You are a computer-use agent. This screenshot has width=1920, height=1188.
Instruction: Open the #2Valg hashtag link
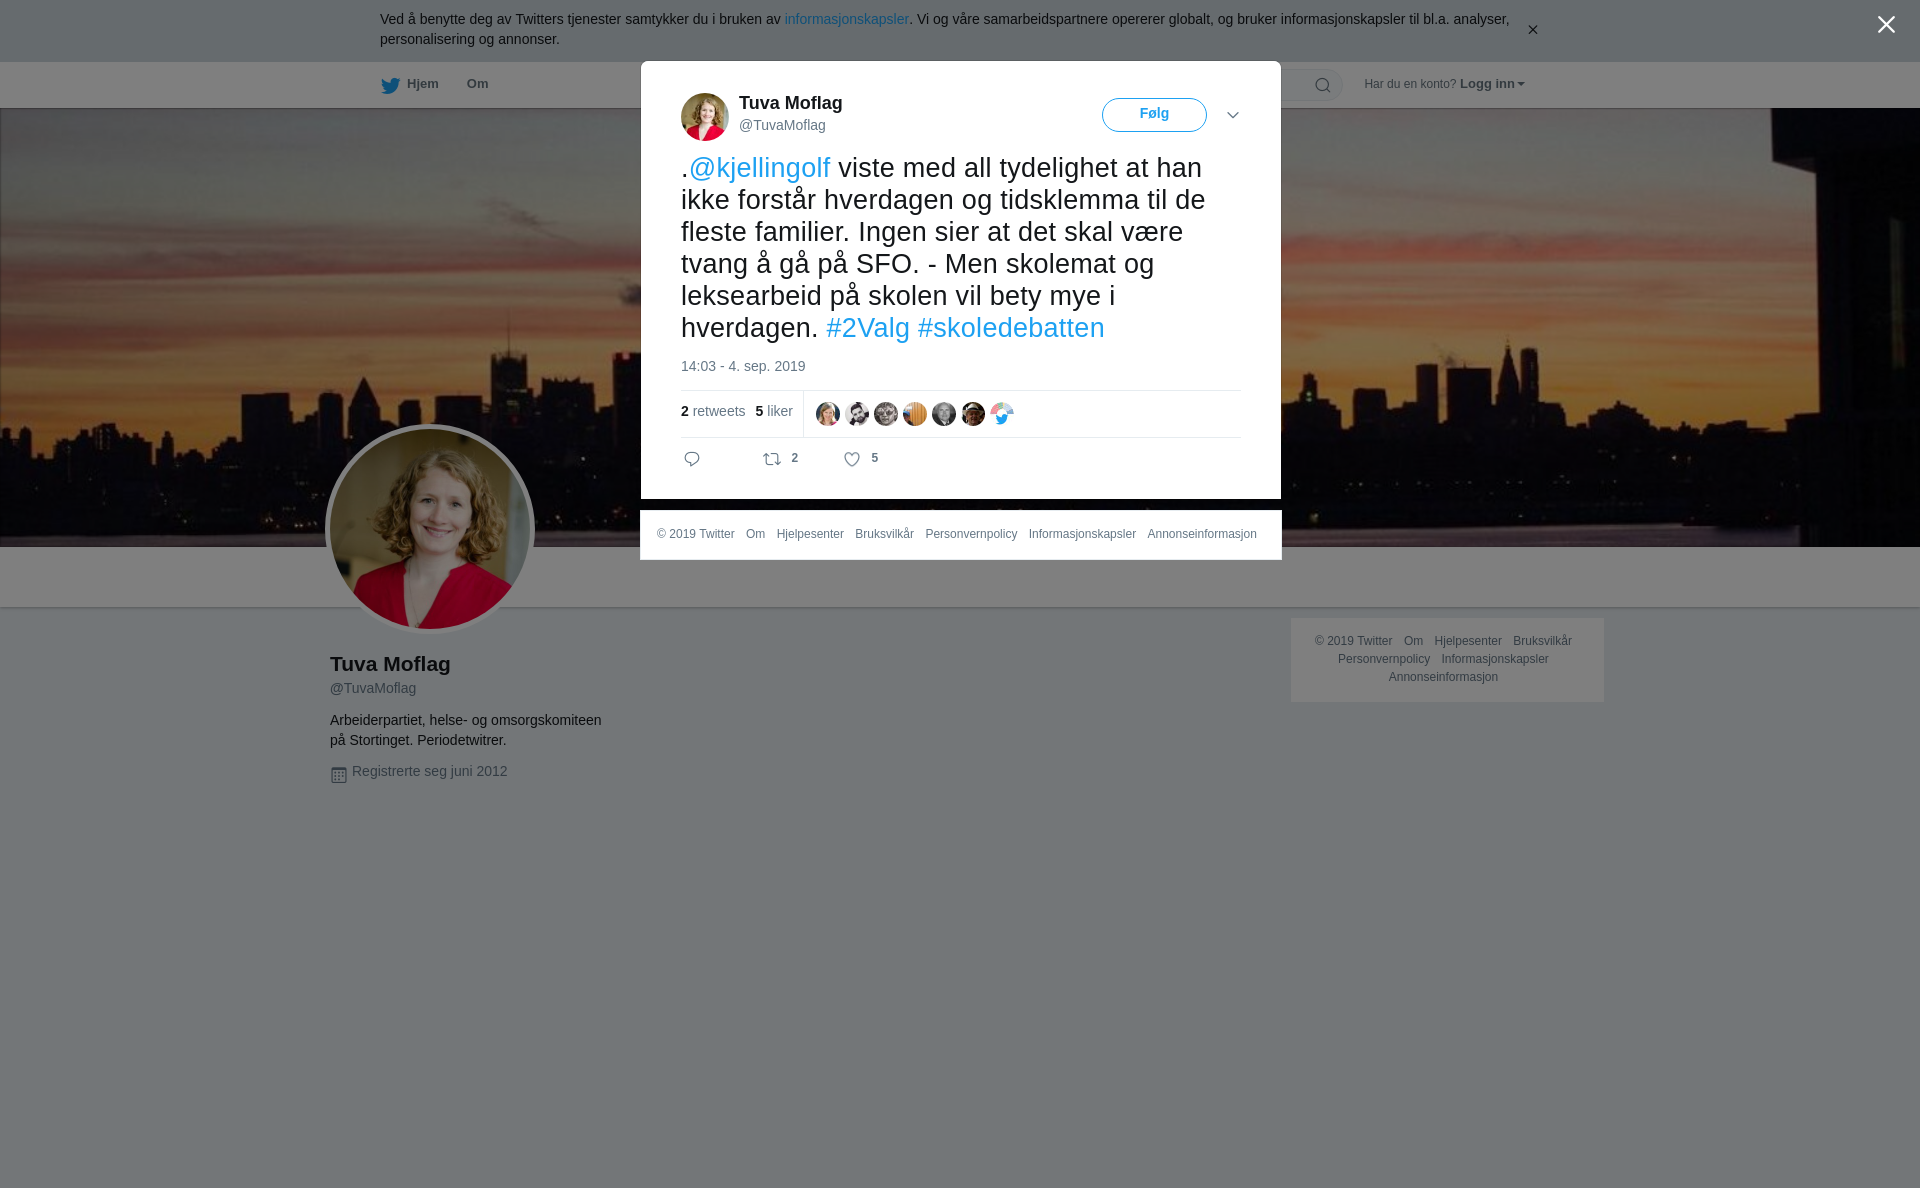pos(868,328)
